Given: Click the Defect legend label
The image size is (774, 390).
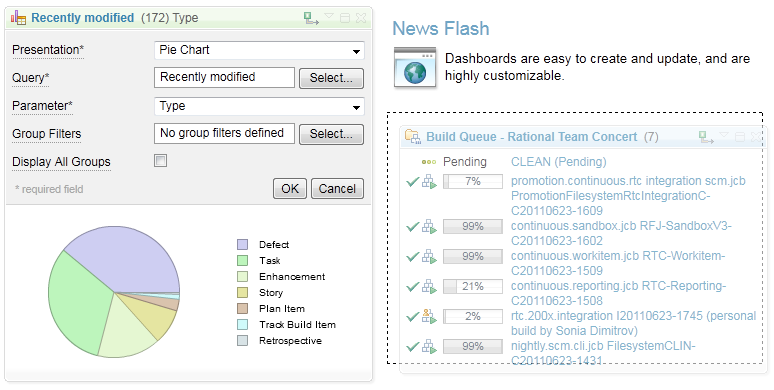Looking at the screenshot, I should click(x=274, y=244).
